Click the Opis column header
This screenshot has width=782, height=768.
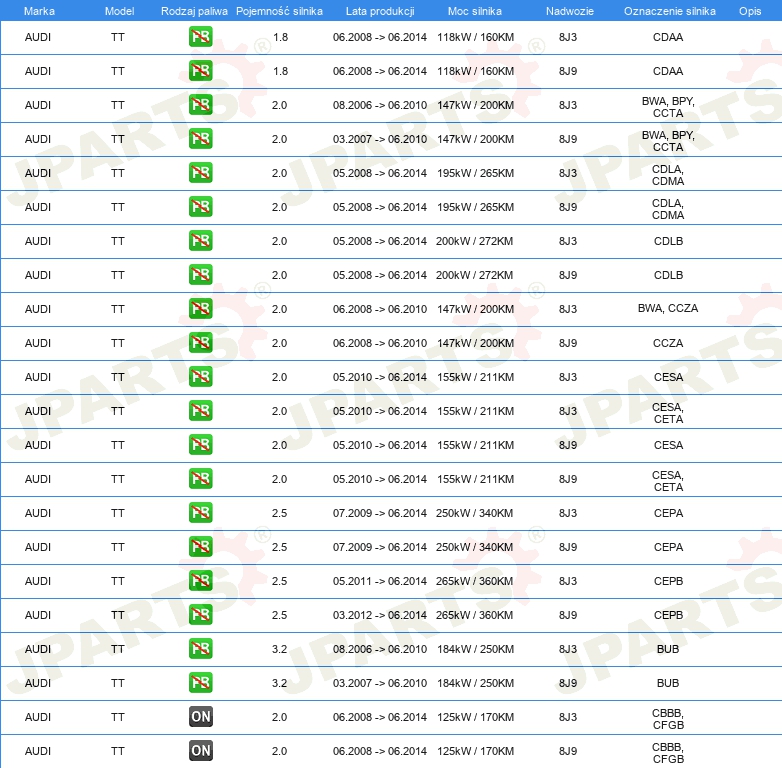[750, 11]
